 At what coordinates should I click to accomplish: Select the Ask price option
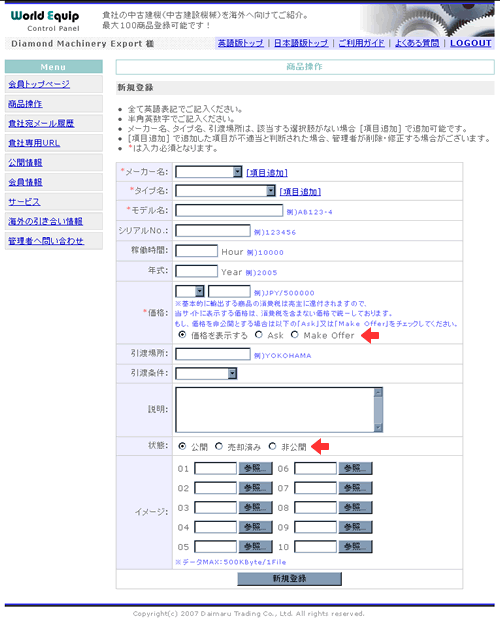(258, 335)
